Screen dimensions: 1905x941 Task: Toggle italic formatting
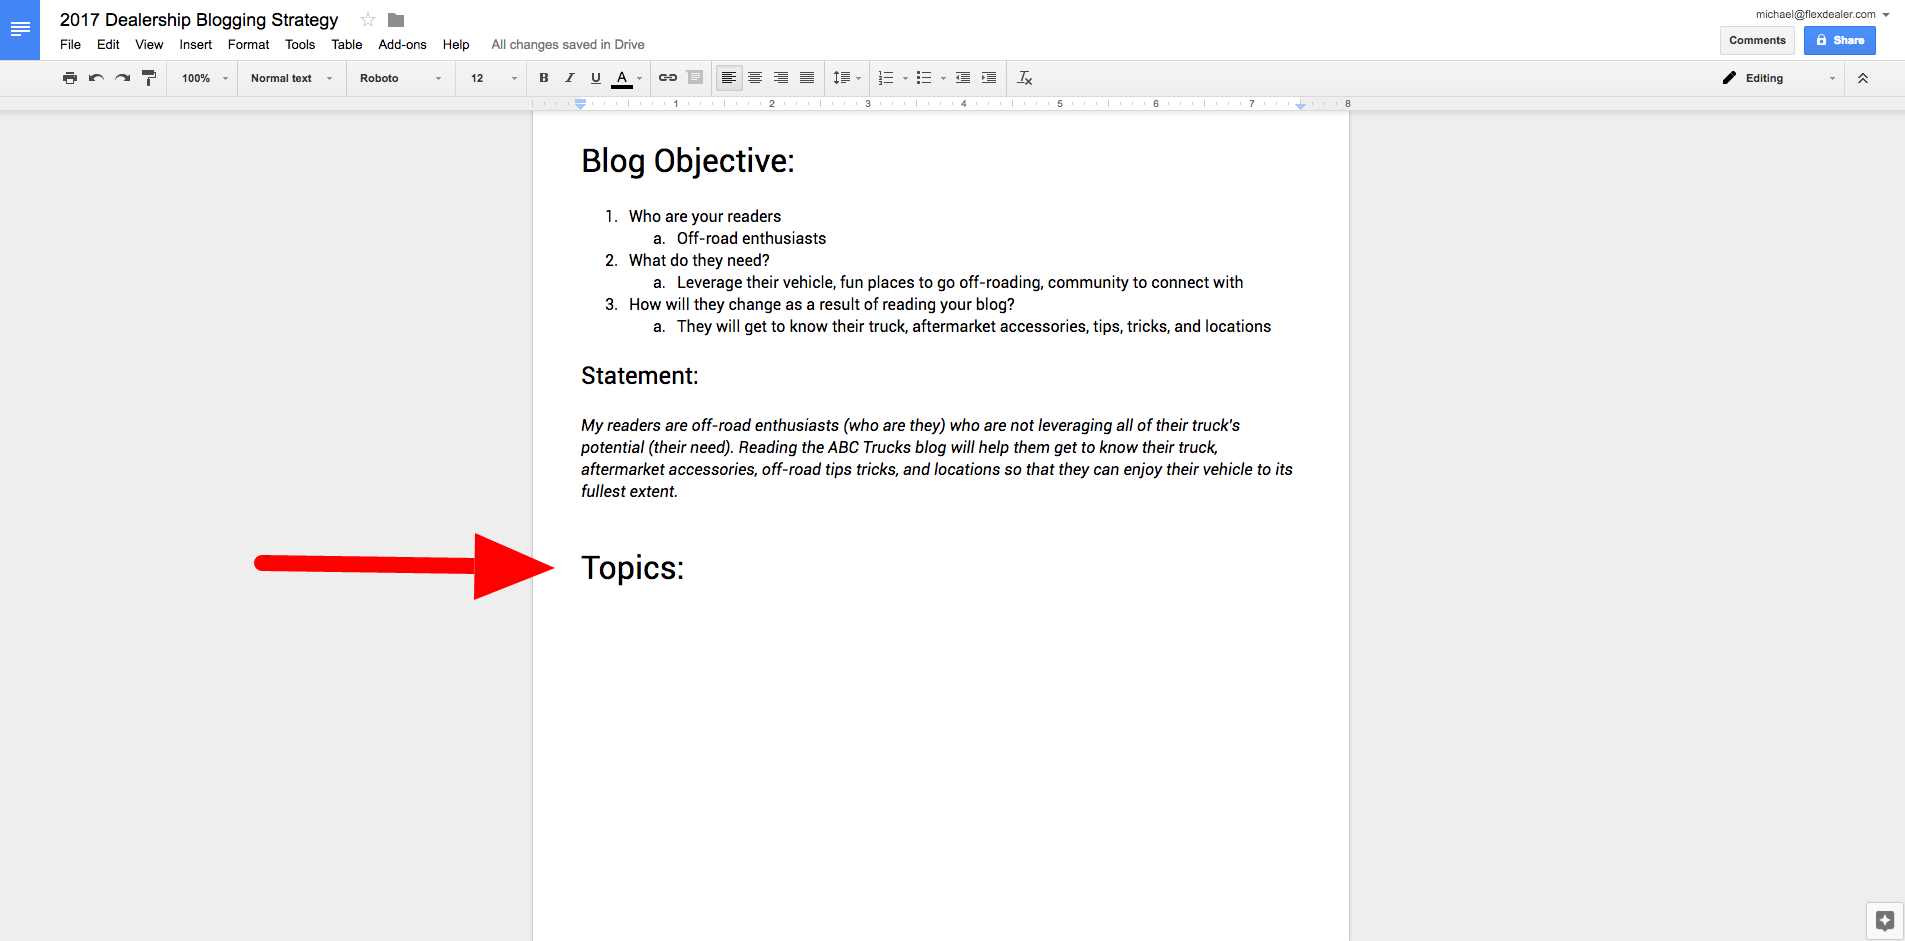point(570,78)
